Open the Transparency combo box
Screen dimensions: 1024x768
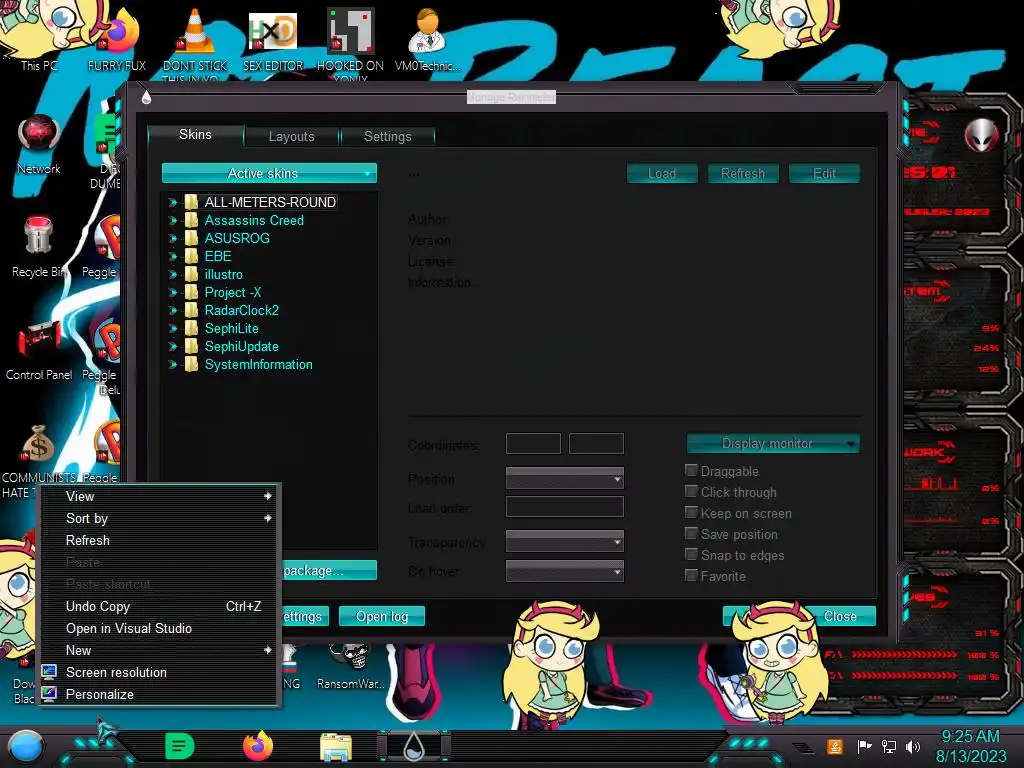pos(565,541)
